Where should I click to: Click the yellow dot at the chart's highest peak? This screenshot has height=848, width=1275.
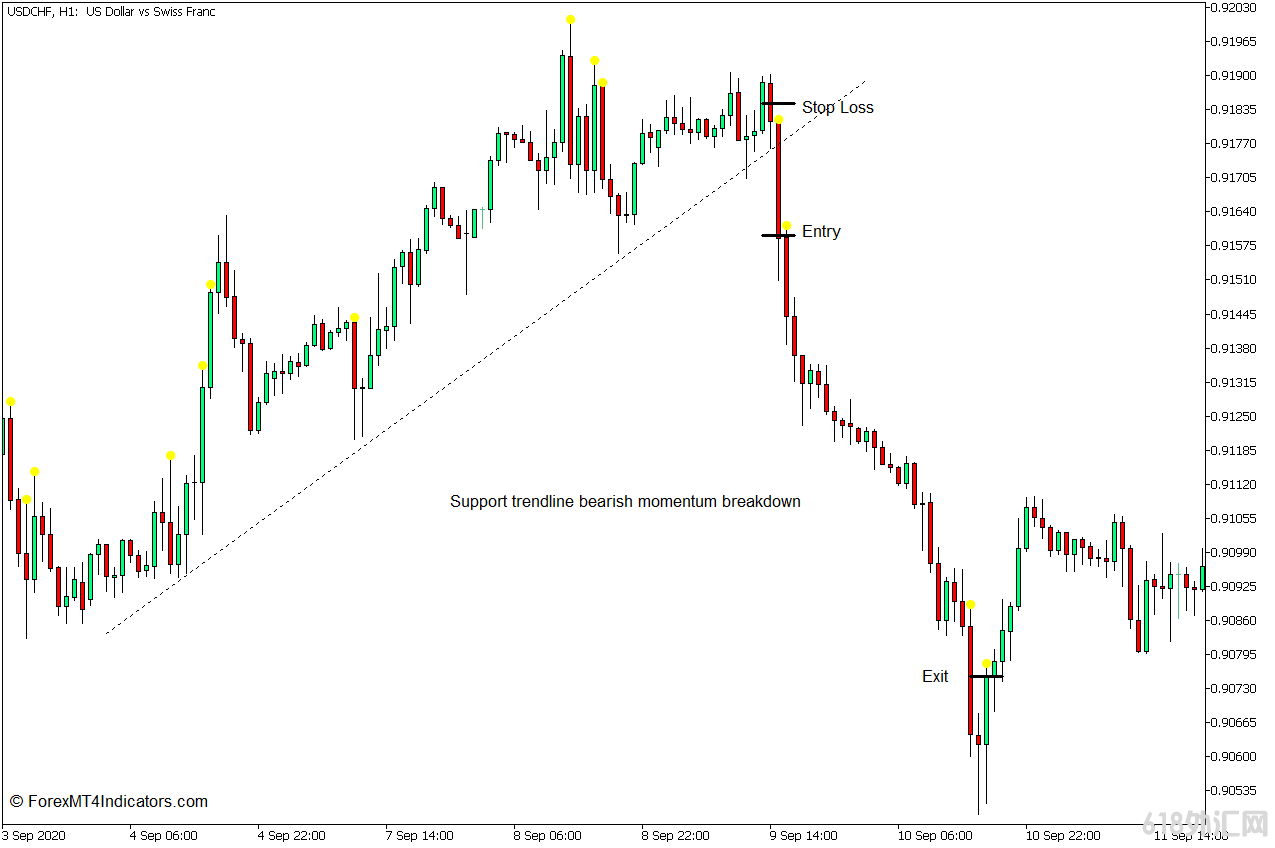pyautogui.click(x=570, y=20)
